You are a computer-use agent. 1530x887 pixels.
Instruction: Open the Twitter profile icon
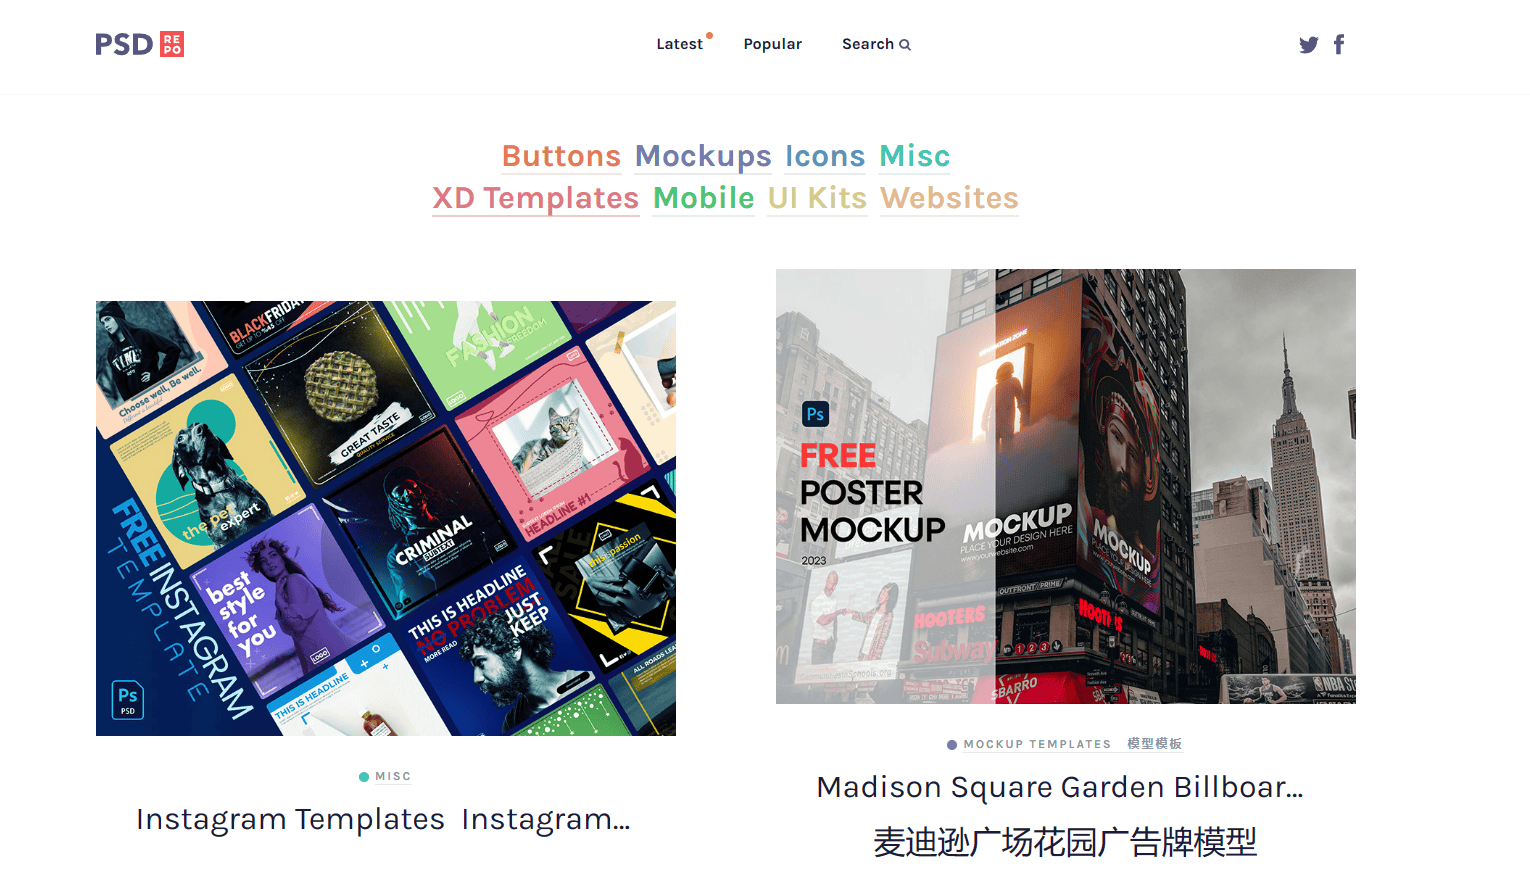[1308, 45]
